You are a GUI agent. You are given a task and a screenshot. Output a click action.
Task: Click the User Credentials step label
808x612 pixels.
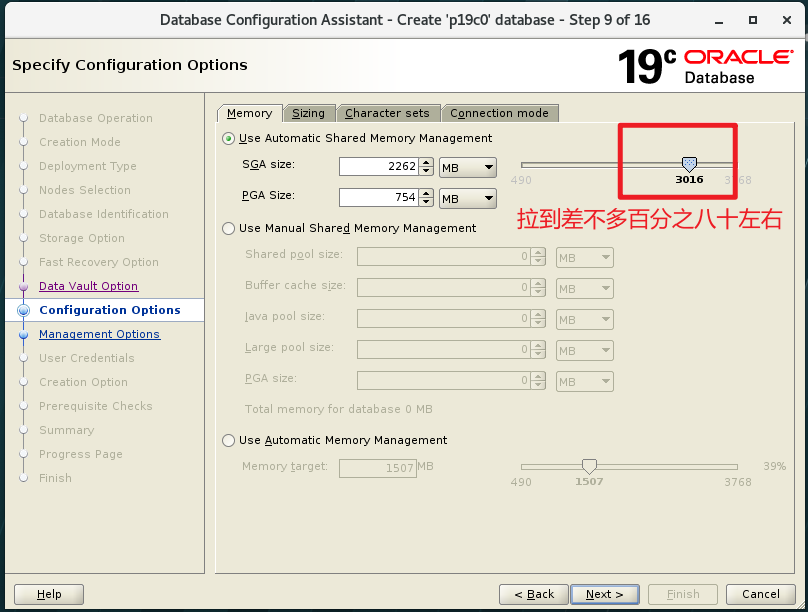pyautogui.click(x=87, y=358)
